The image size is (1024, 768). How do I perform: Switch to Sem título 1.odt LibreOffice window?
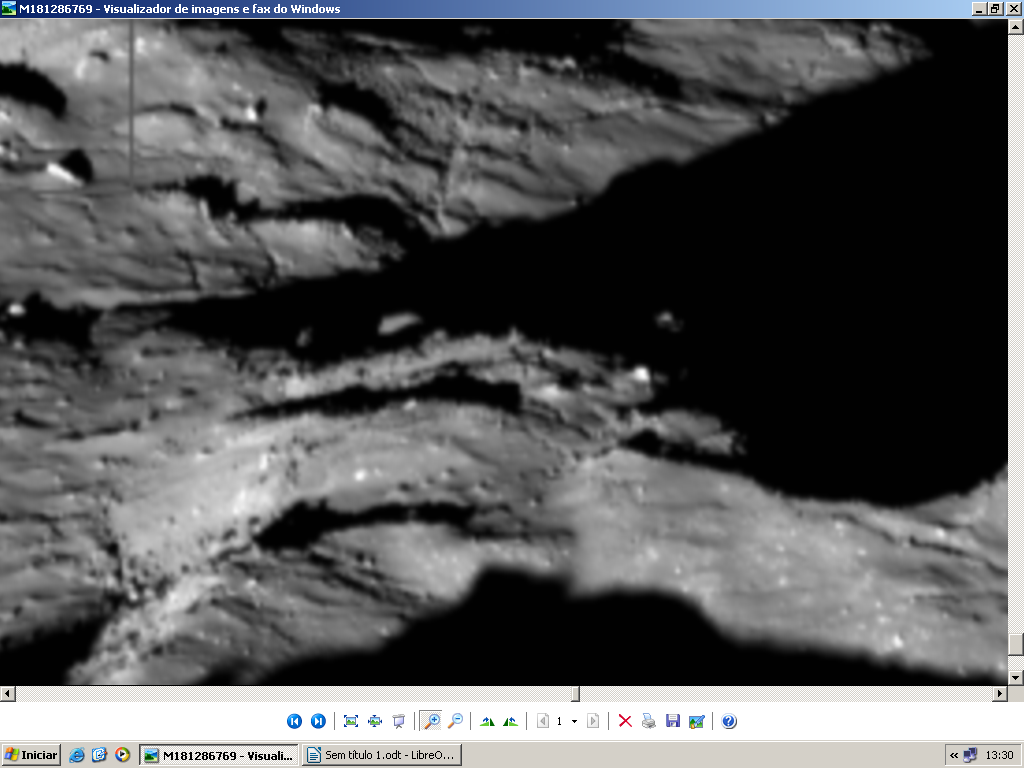382,755
